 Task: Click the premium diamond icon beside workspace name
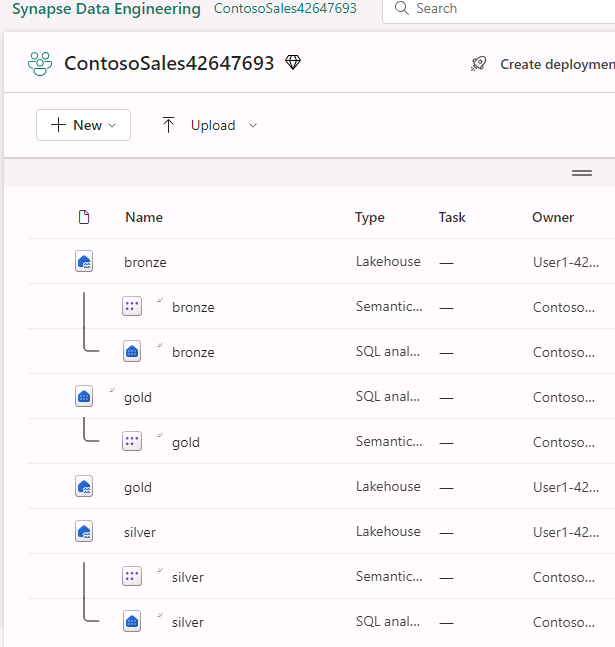(293, 63)
